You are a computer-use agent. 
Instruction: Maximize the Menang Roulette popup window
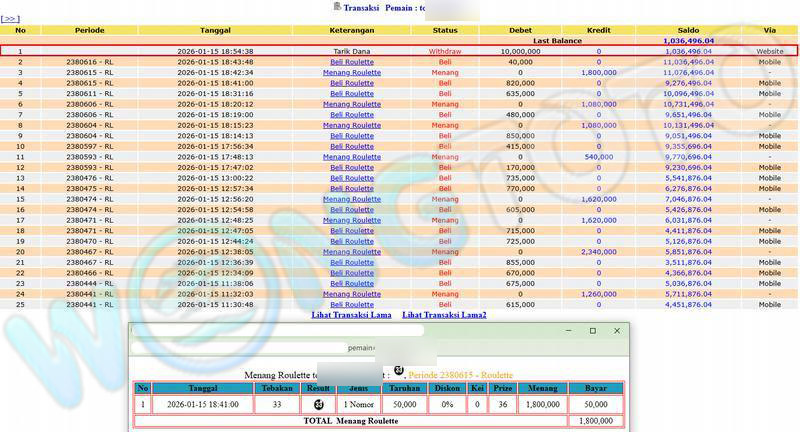[591, 331]
